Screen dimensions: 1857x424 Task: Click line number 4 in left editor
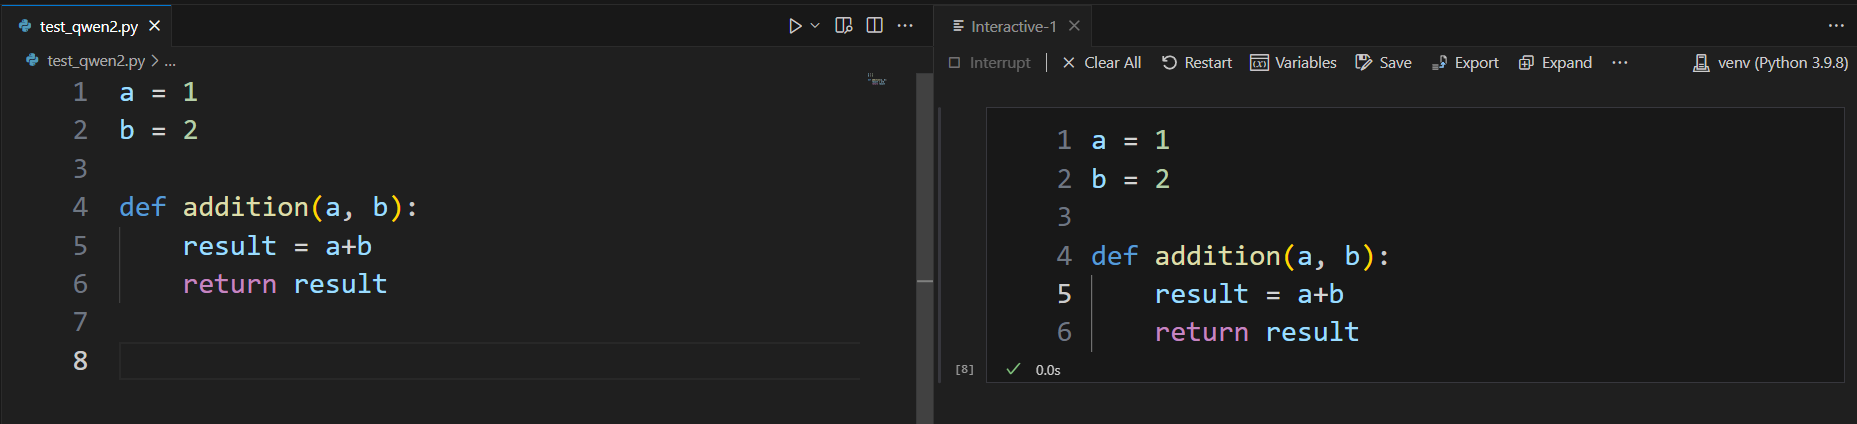pos(80,207)
